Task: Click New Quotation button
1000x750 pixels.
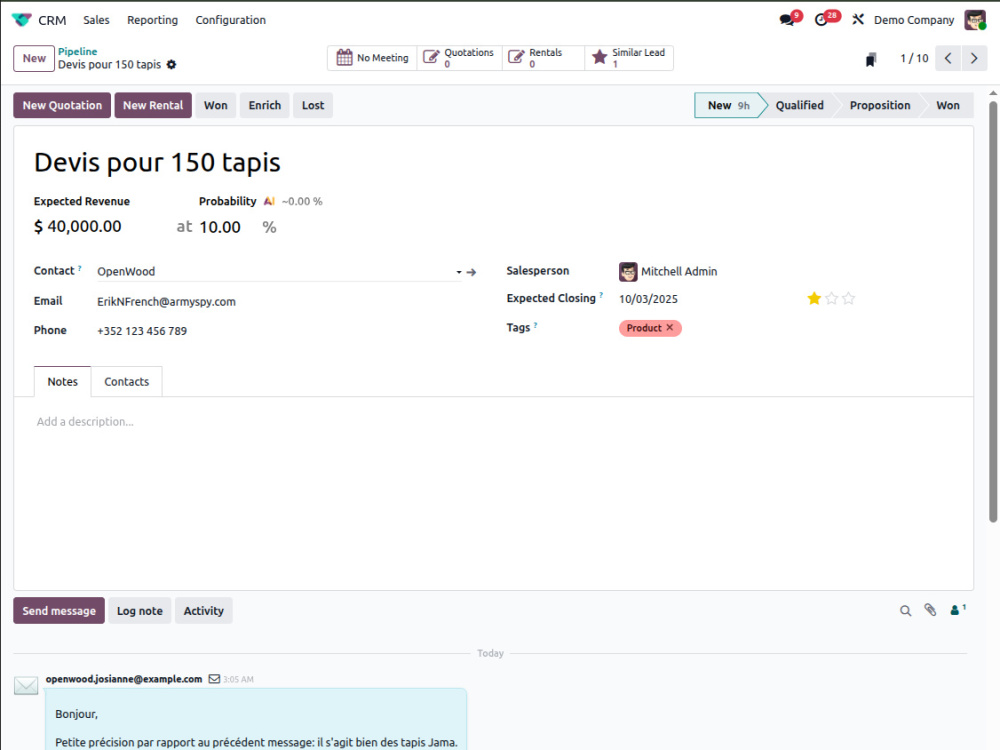Action: pyautogui.click(x=62, y=105)
